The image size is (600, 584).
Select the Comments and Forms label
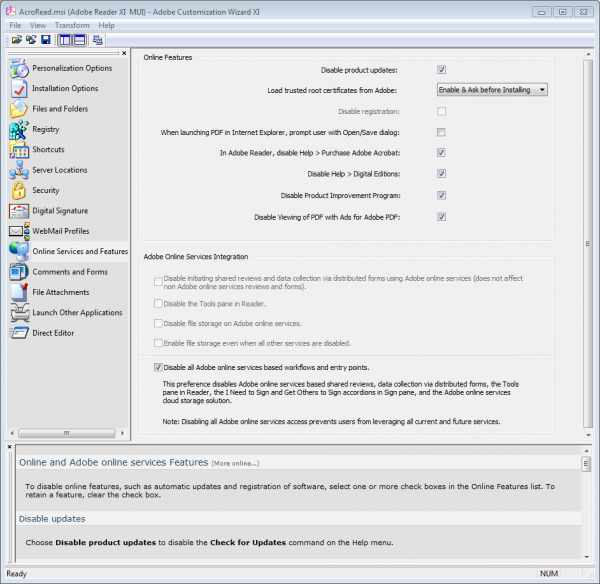70,272
